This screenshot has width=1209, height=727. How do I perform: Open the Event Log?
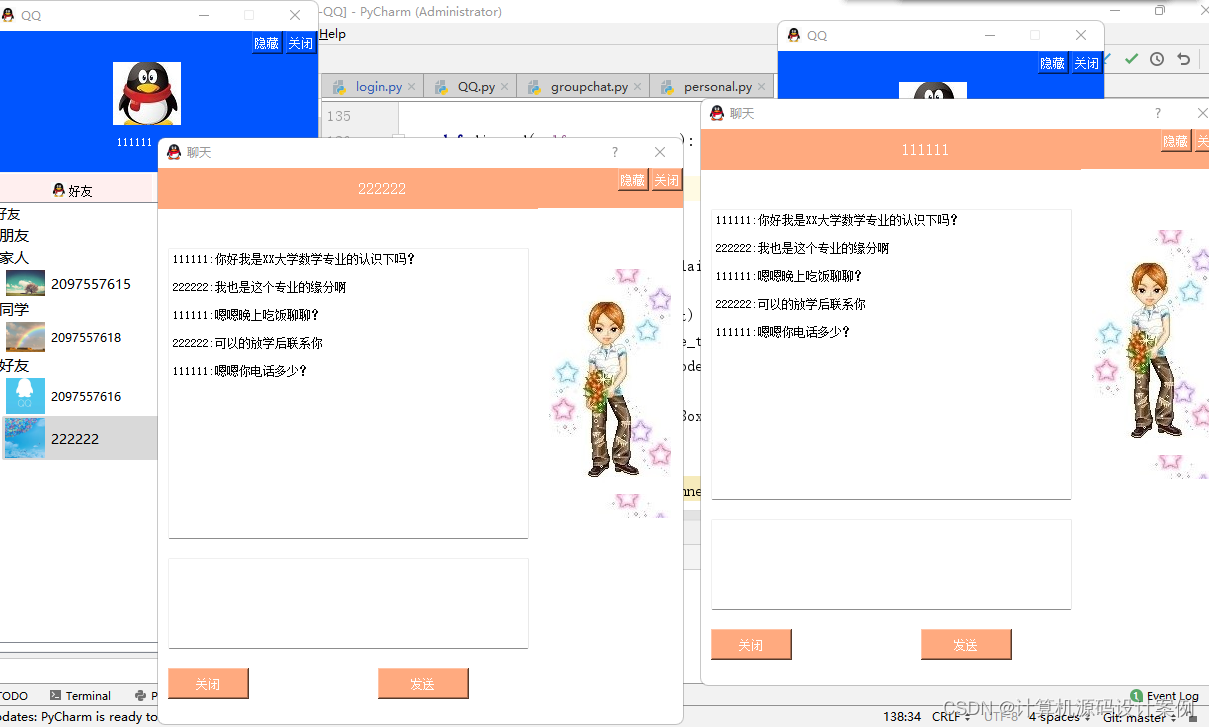1165,696
